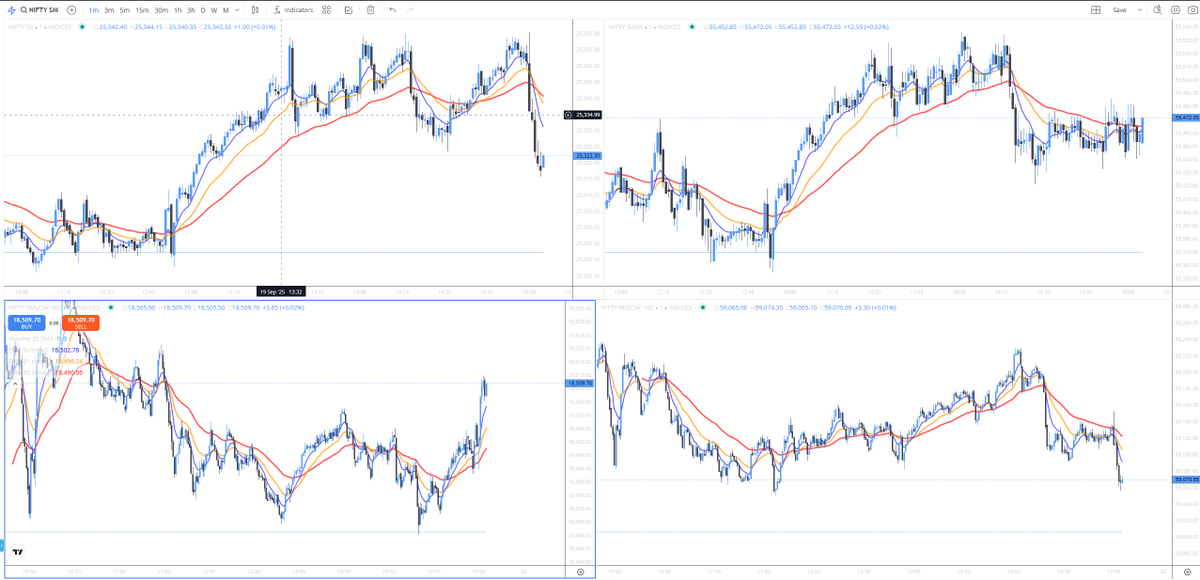This screenshot has width=1200, height=580.
Task: Open the chart layout grid selector
Action: 1096,10
